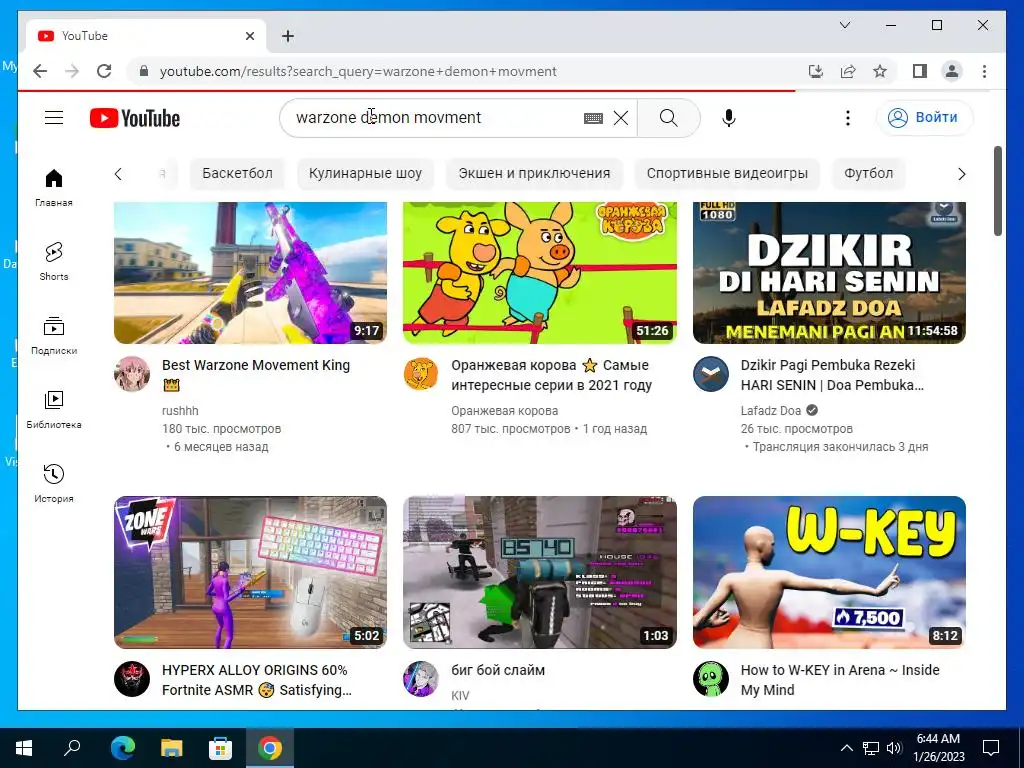This screenshot has width=1024, height=768.
Task: Click the rushhh channel avatar
Action: point(132,374)
